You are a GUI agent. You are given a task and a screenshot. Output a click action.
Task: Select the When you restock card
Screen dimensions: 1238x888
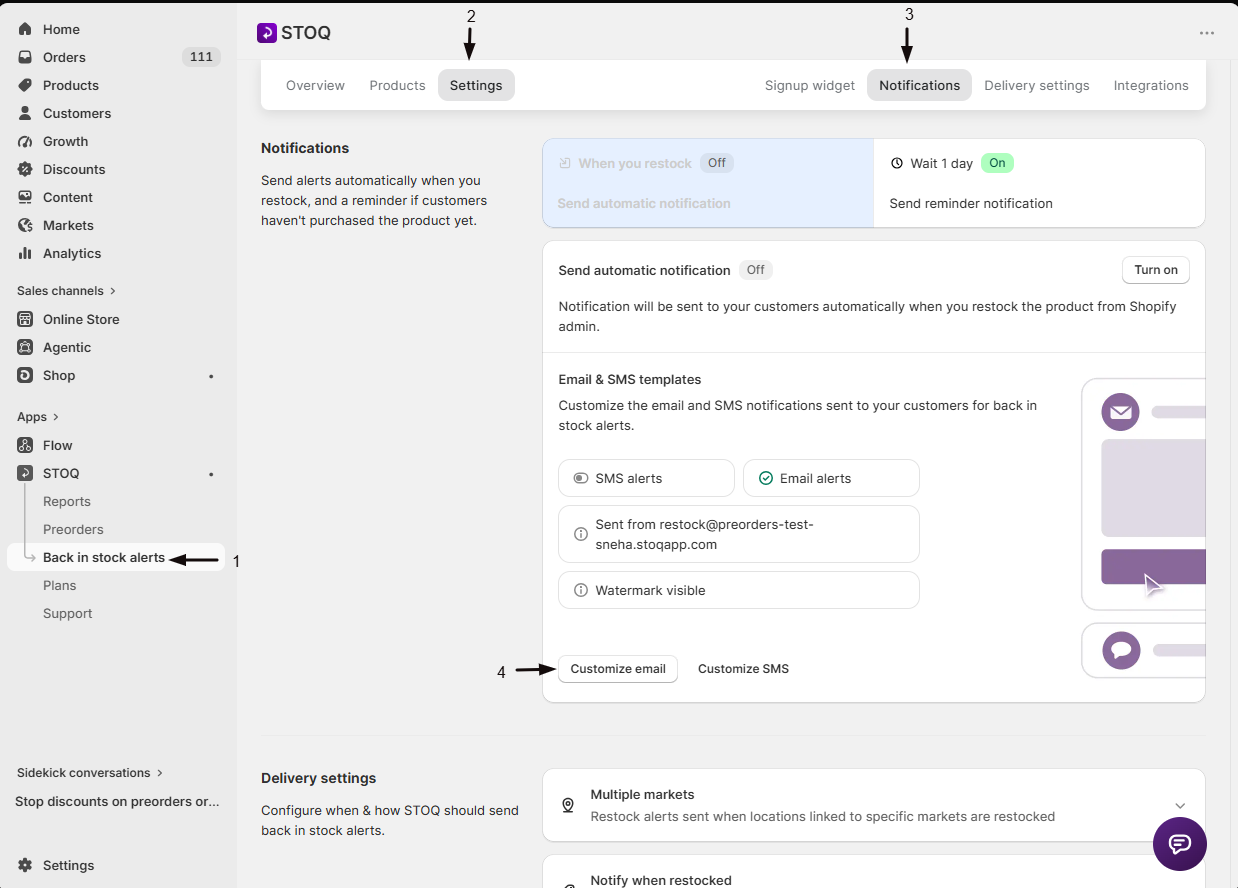click(708, 183)
